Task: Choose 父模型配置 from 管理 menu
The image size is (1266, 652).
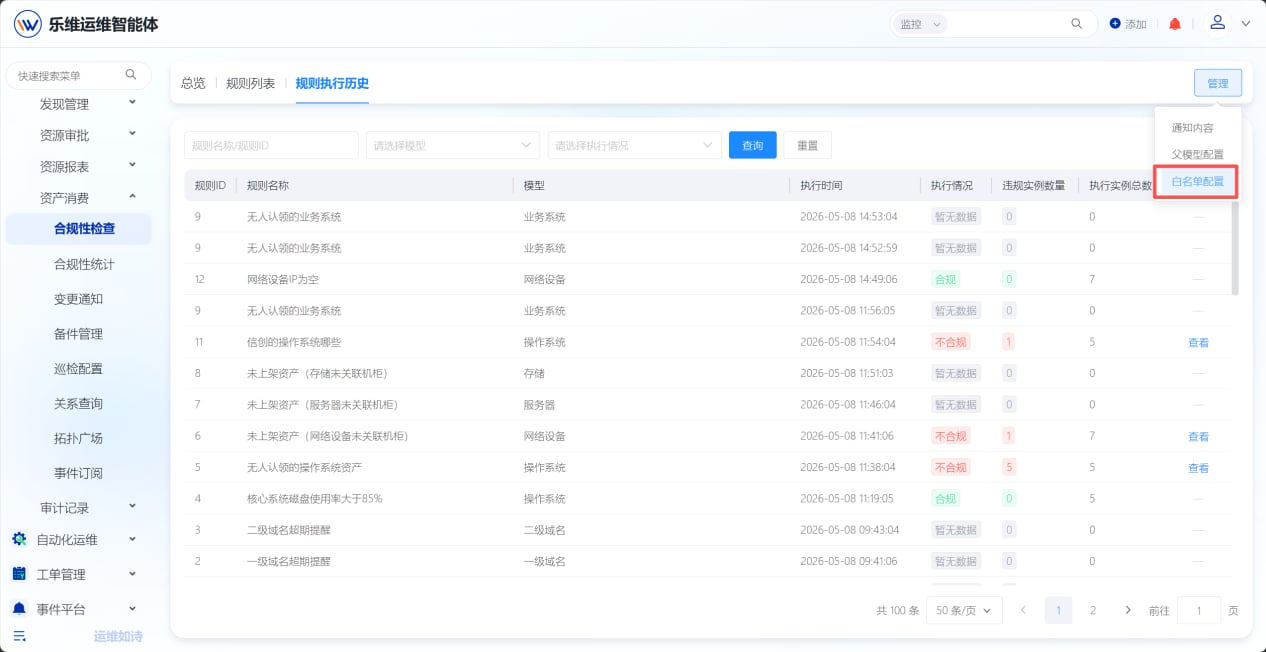Action: click(1197, 155)
